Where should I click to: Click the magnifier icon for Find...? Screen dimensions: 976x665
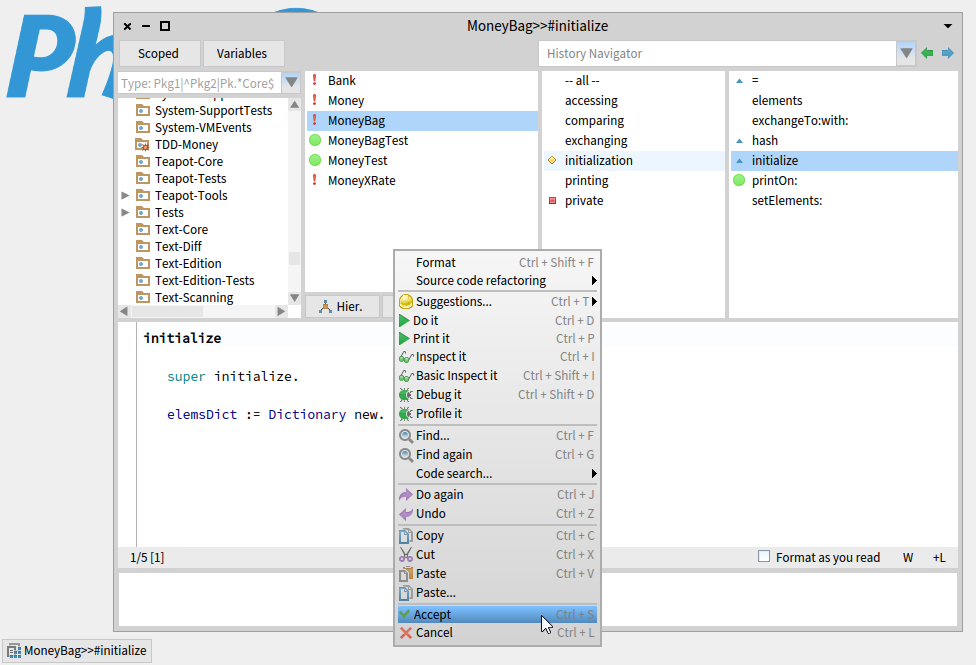pyautogui.click(x=406, y=436)
